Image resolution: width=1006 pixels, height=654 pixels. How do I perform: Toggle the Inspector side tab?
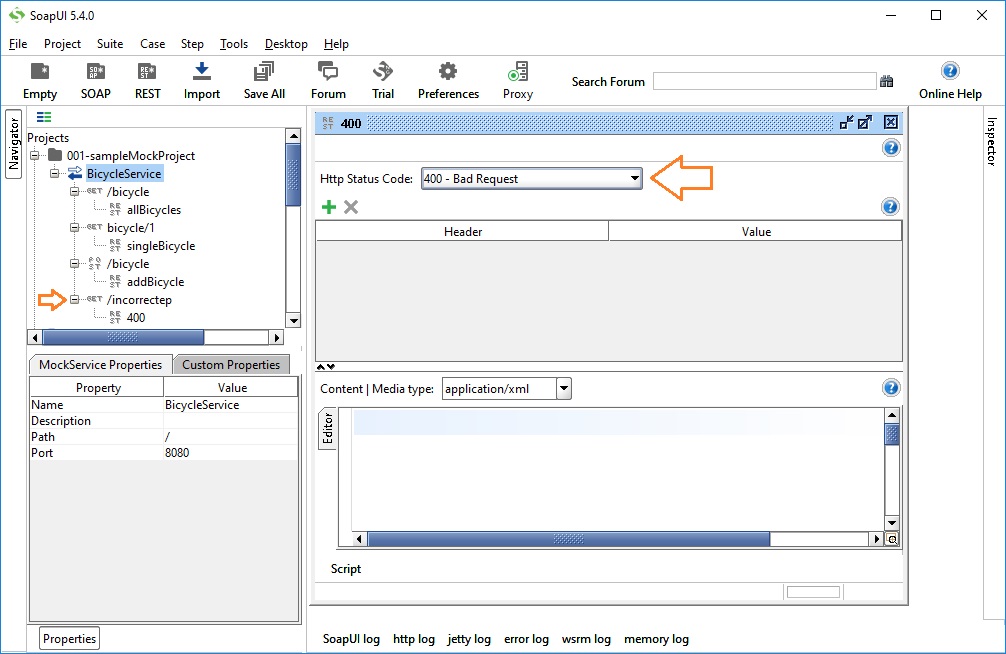pos(991,141)
